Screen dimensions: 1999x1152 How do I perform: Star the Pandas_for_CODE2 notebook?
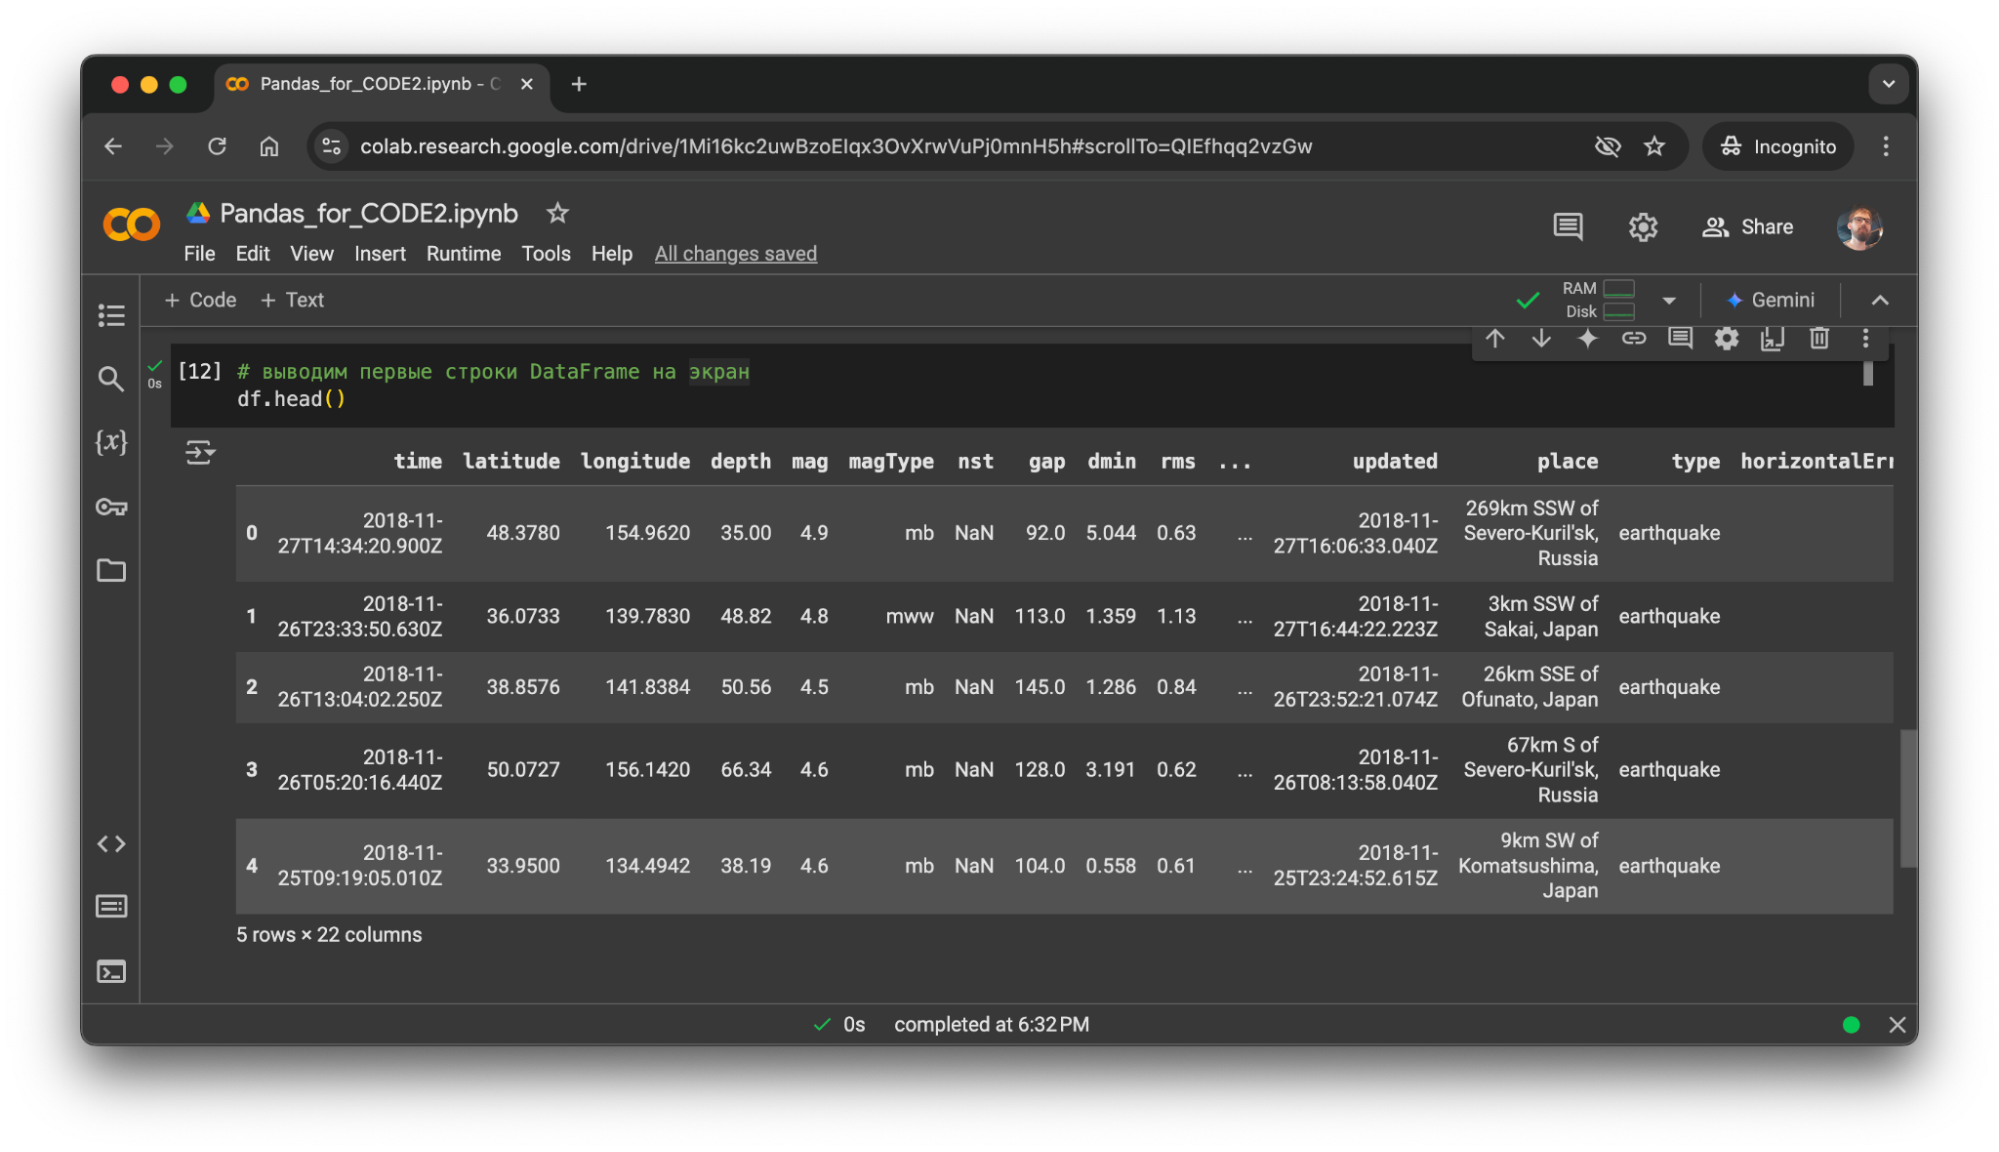(x=557, y=213)
